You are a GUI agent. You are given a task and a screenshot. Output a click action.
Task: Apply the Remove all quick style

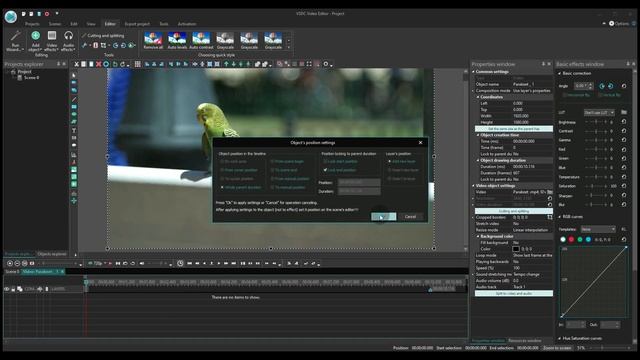153,41
